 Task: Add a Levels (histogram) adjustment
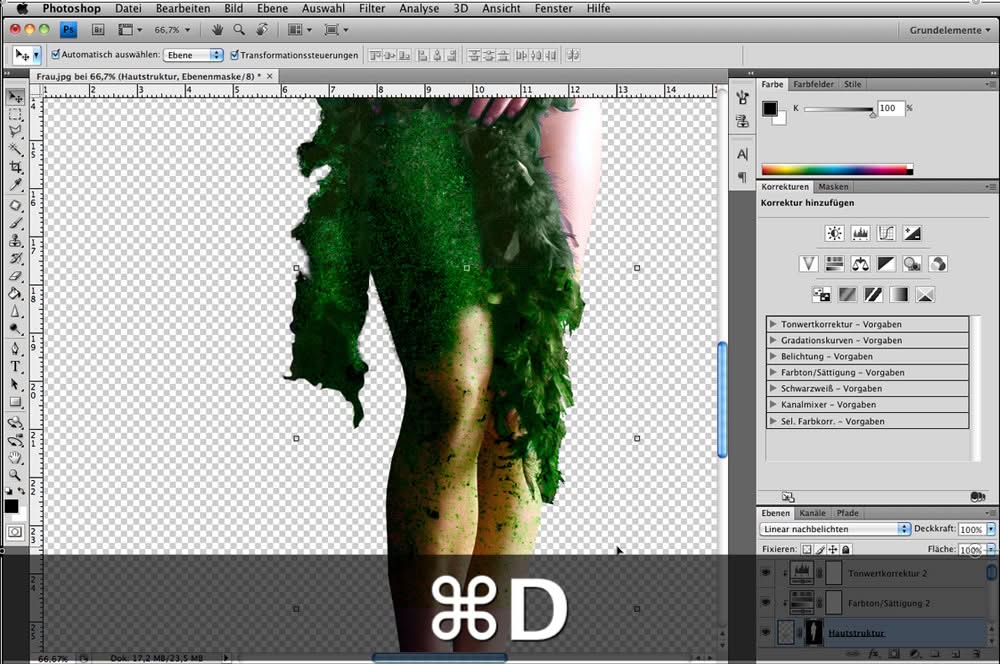click(x=860, y=233)
